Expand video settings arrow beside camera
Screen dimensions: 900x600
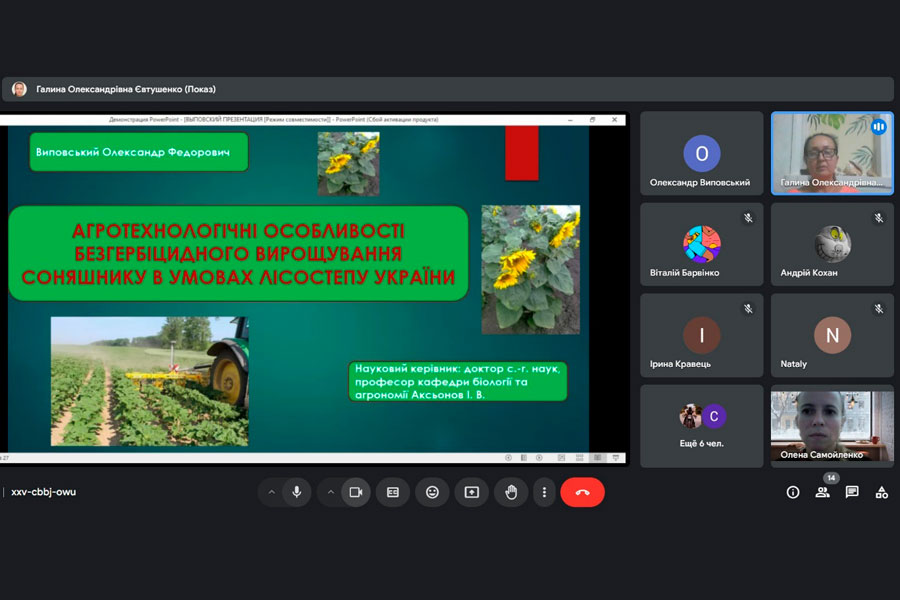(331, 492)
